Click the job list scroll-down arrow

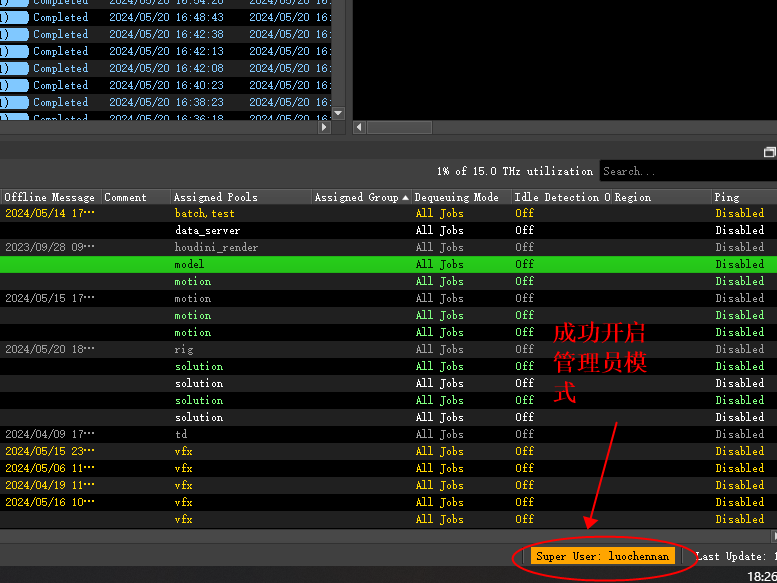[x=337, y=113]
